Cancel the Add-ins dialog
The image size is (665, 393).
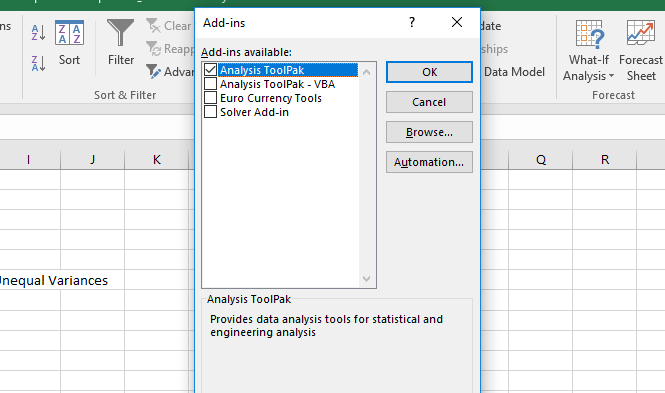[x=429, y=102]
